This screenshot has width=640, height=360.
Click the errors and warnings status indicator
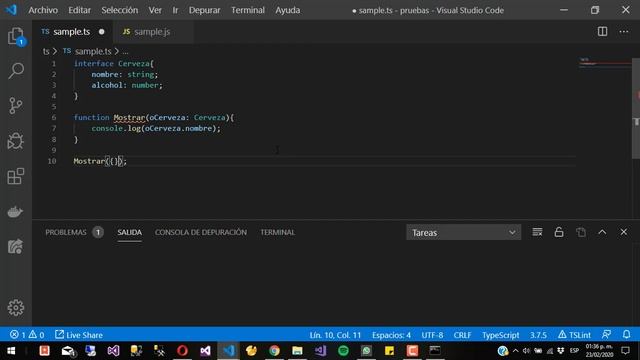(27, 335)
